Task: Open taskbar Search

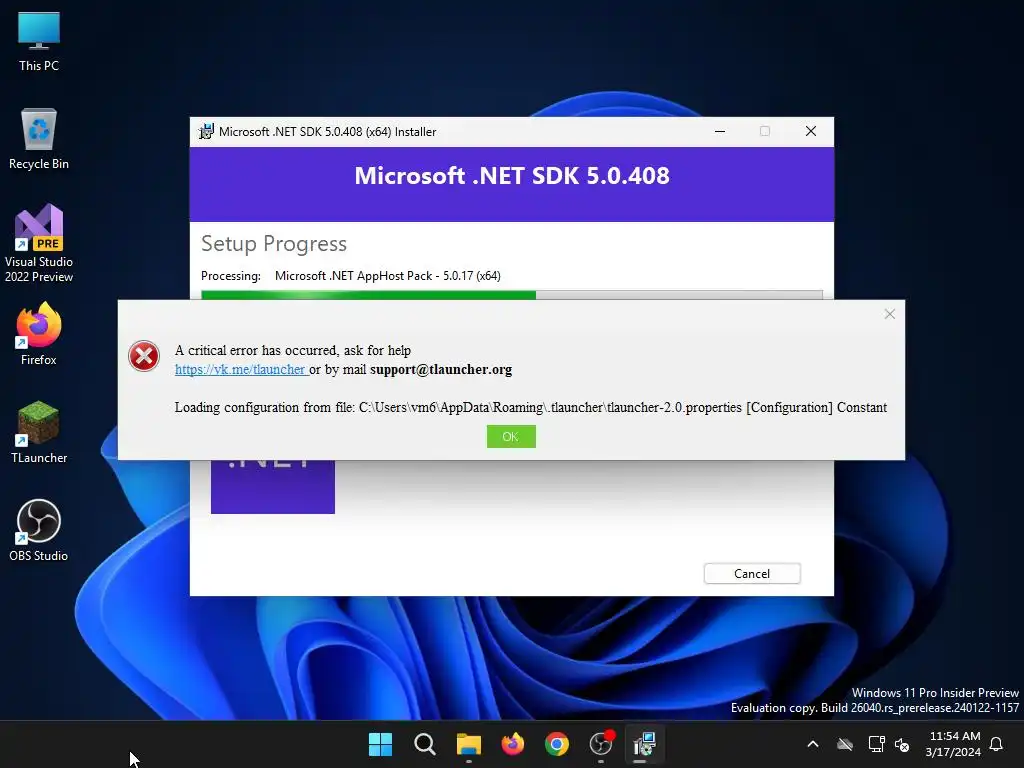Action: coord(424,744)
